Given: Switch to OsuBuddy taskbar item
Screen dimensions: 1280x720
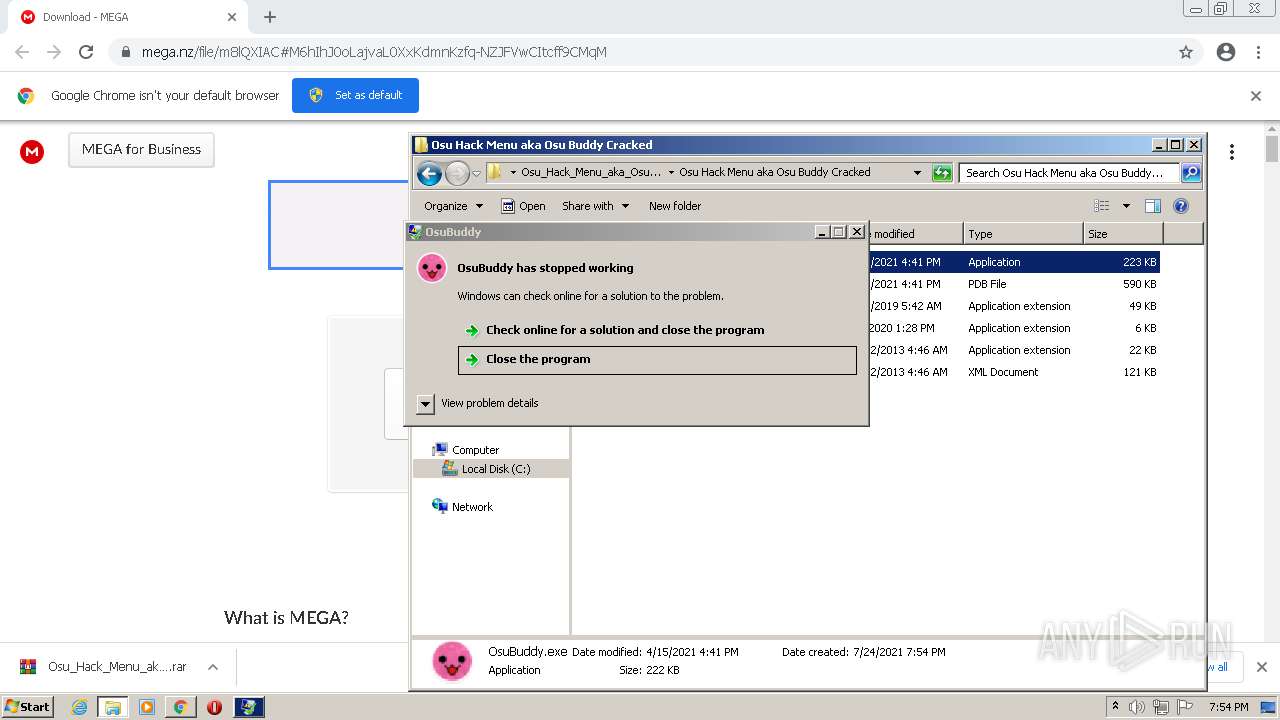Looking at the screenshot, I should click(x=249, y=707).
